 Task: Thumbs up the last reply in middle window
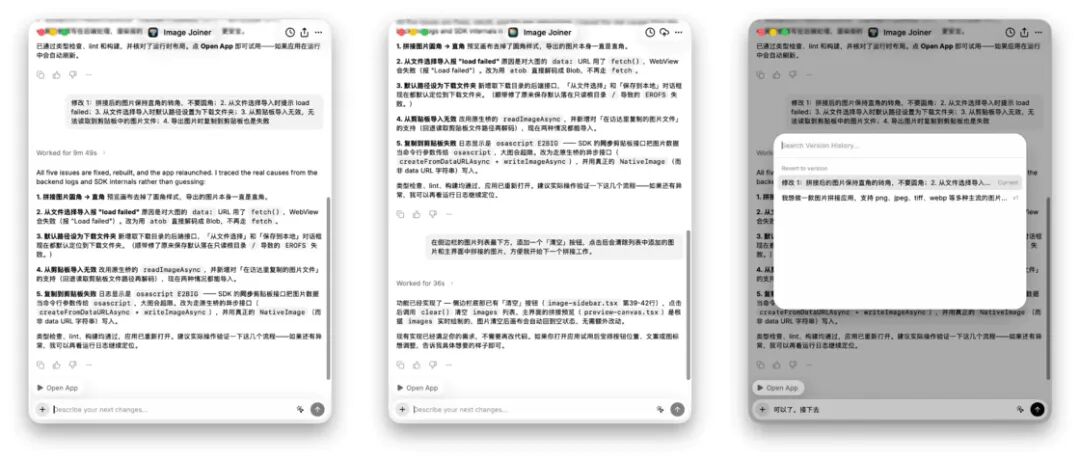(417, 365)
